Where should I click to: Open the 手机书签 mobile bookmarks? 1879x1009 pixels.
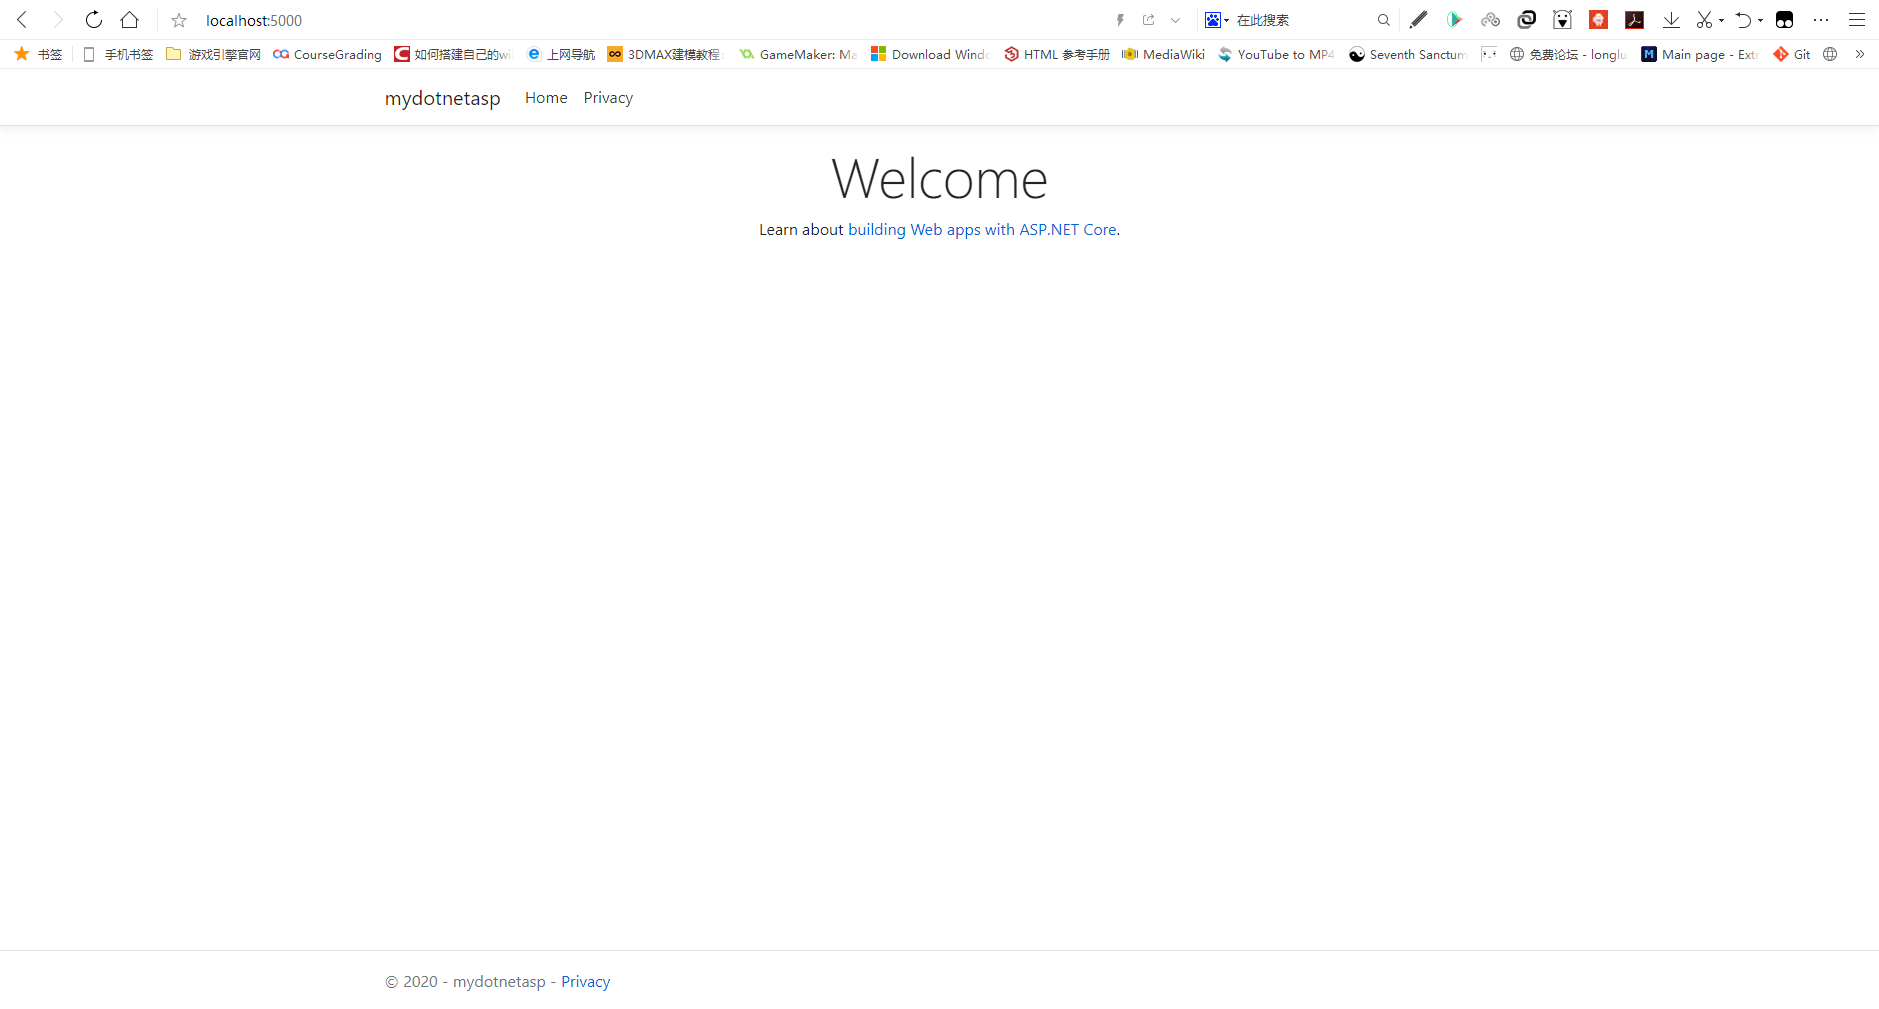[118, 54]
